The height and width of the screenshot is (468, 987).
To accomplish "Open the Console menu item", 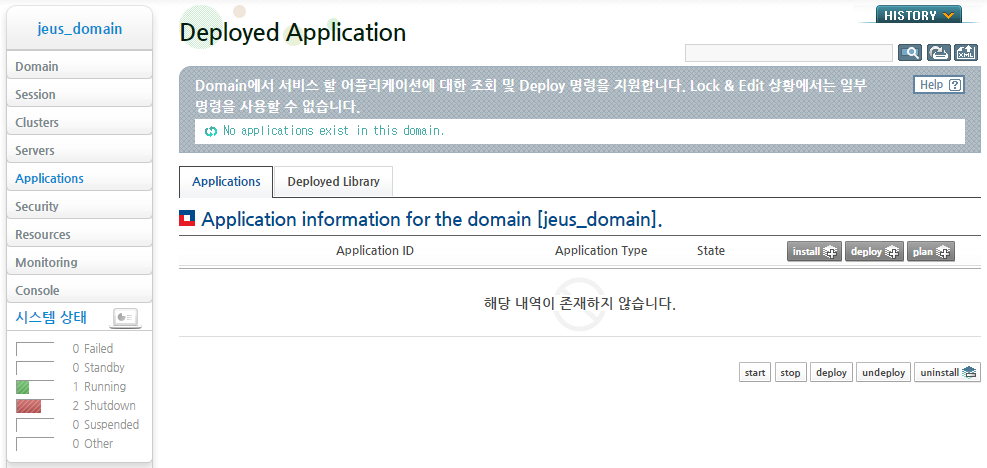I will [x=79, y=290].
